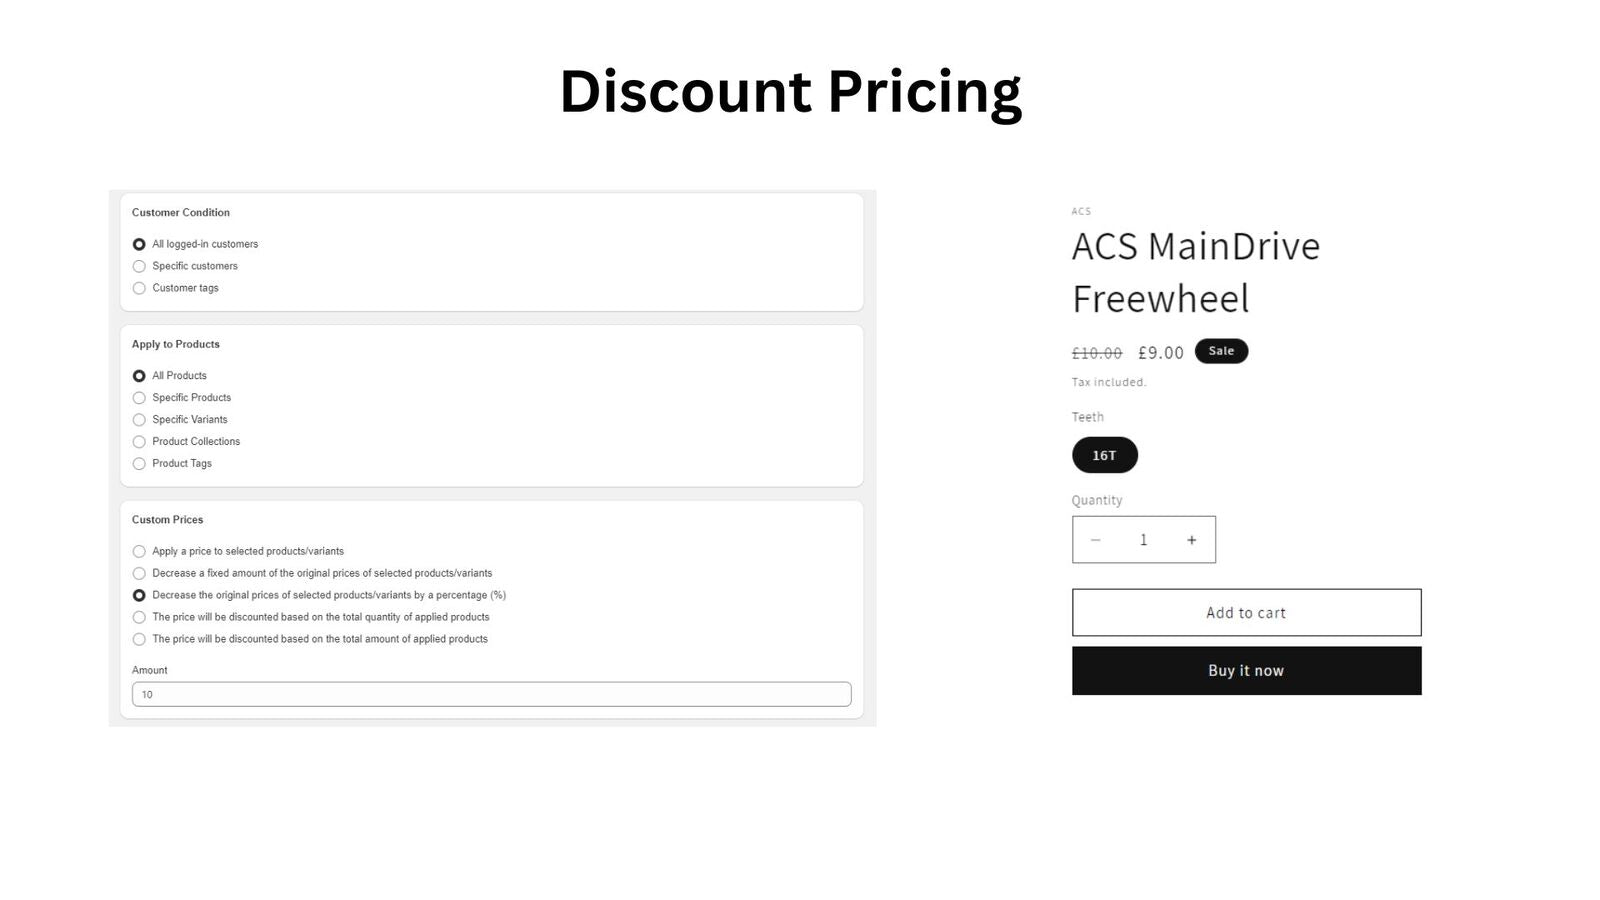Select Specific Variants option

point(139,420)
